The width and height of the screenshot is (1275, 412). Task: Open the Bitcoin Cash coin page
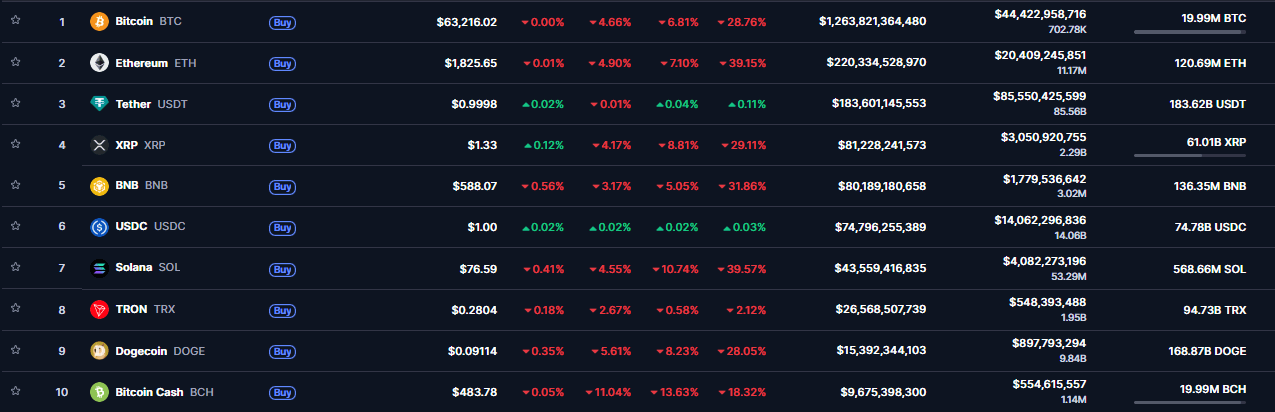[149, 392]
